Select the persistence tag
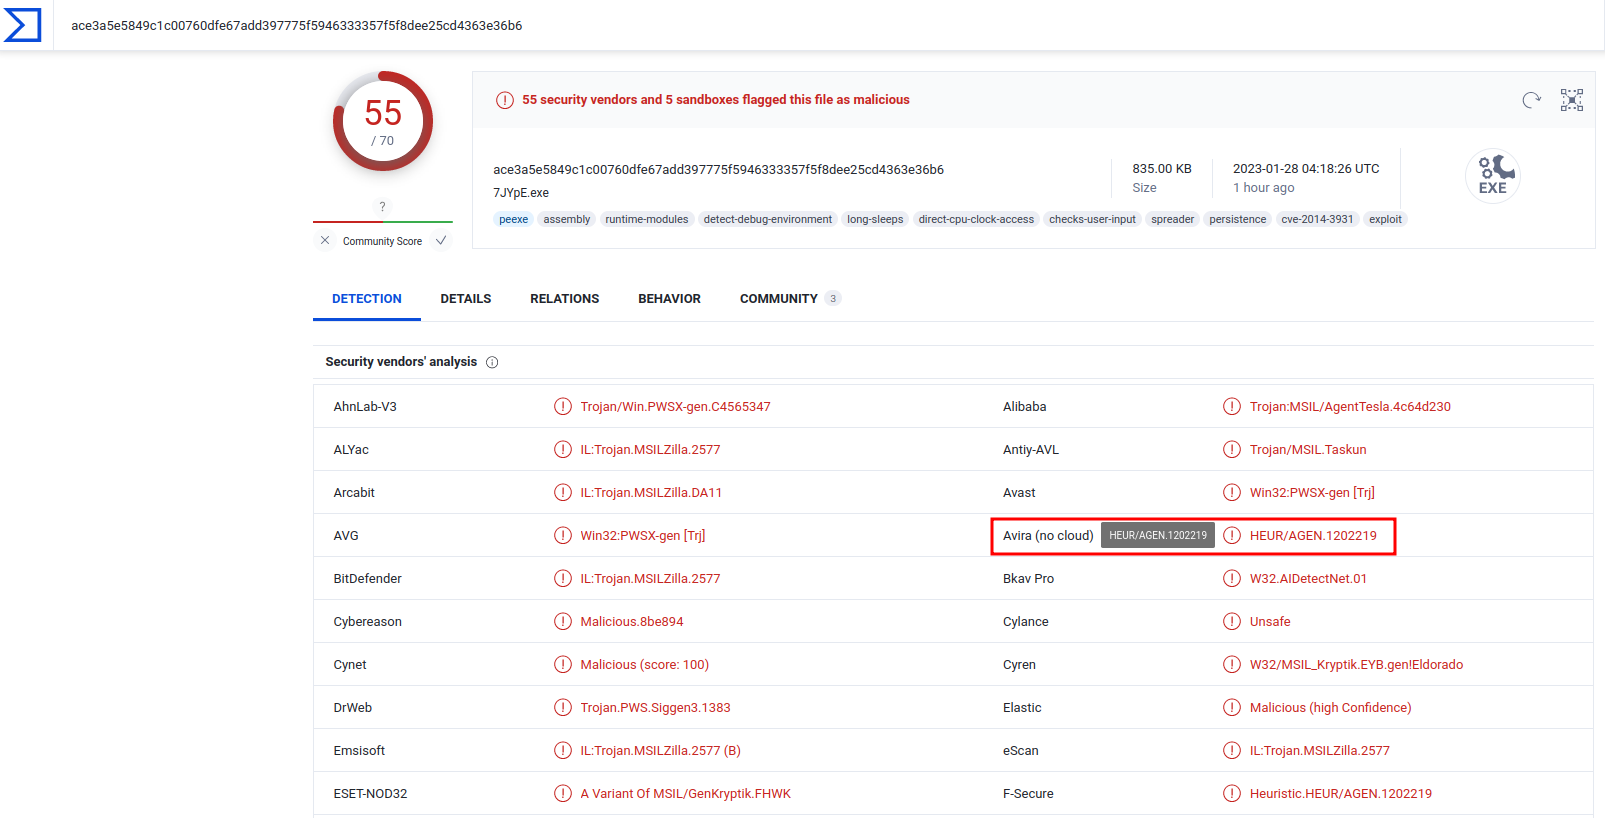 pyautogui.click(x=1238, y=219)
